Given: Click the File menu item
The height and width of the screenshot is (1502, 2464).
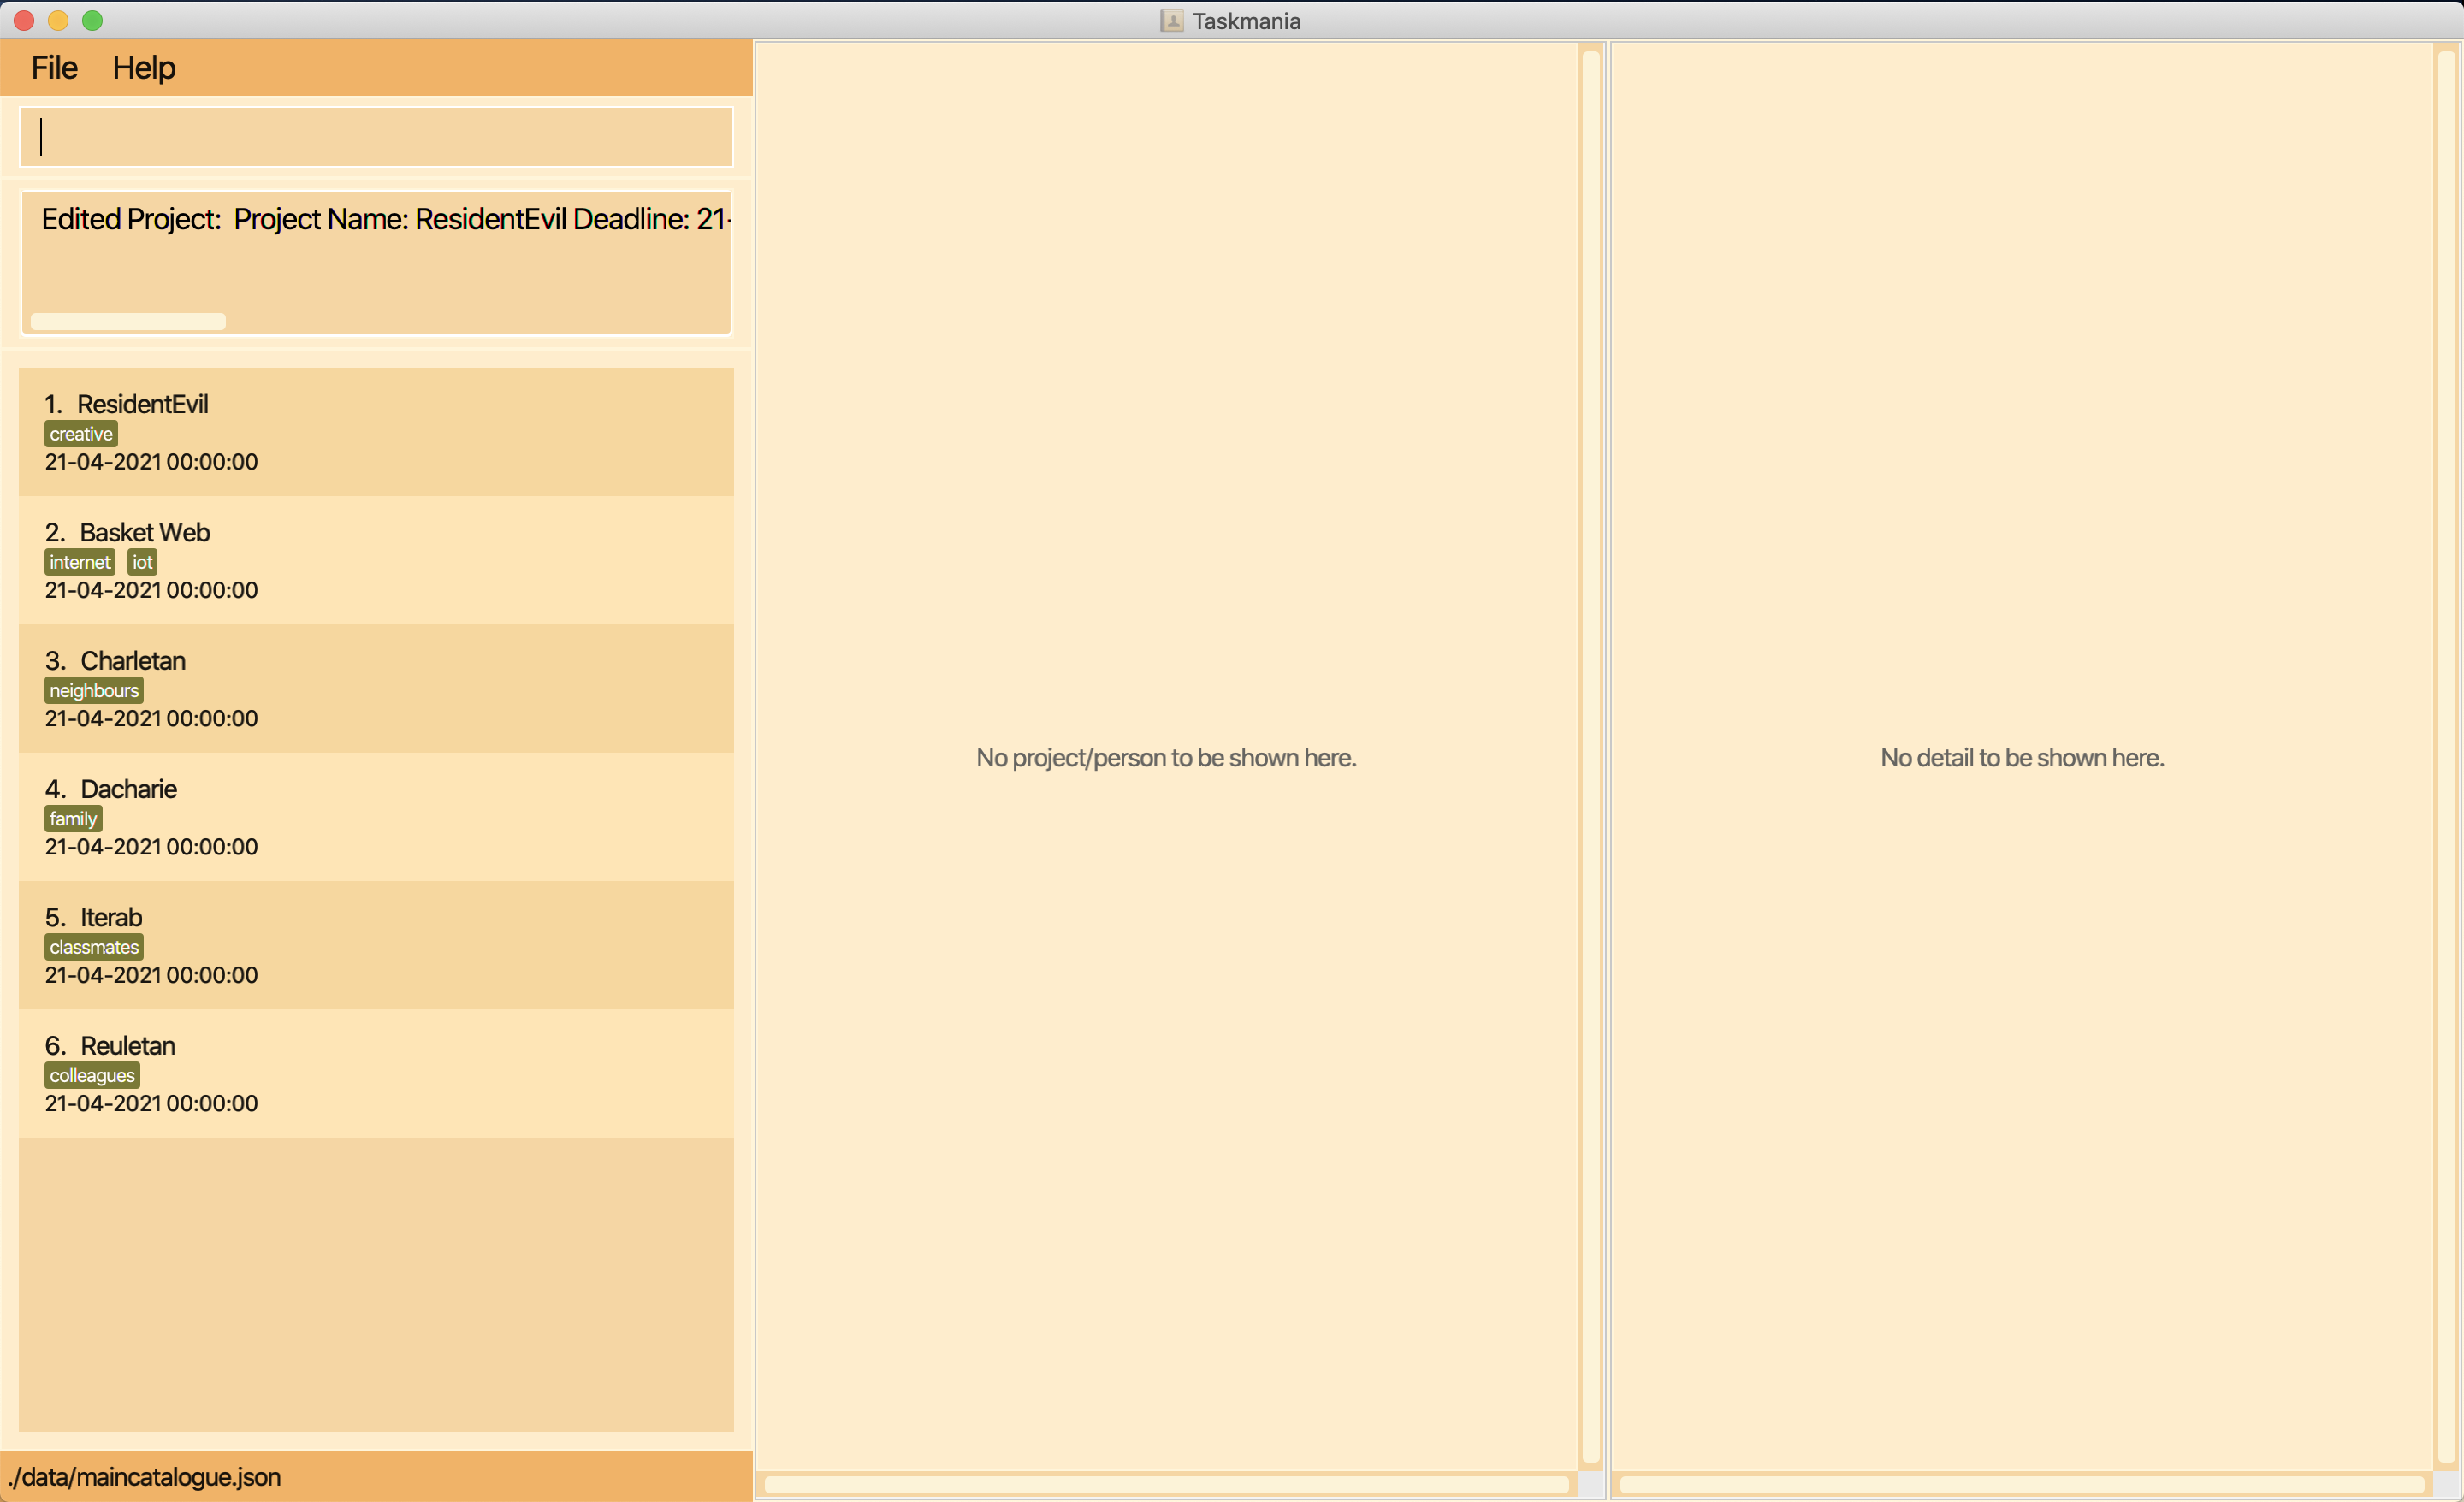Looking at the screenshot, I should (51, 67).
